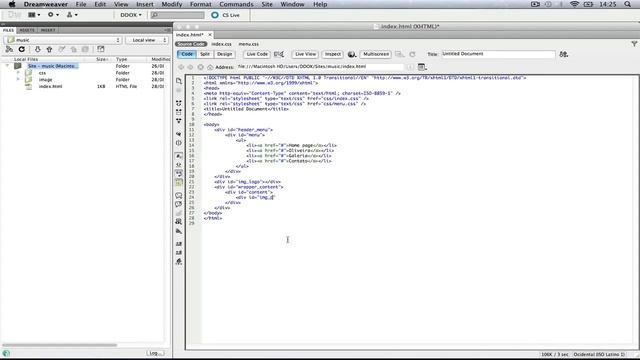Image resolution: width=640 pixels, height=360 pixels.
Task: Open the File Management icon beside Title
Action: pyautogui.click(x=564, y=54)
